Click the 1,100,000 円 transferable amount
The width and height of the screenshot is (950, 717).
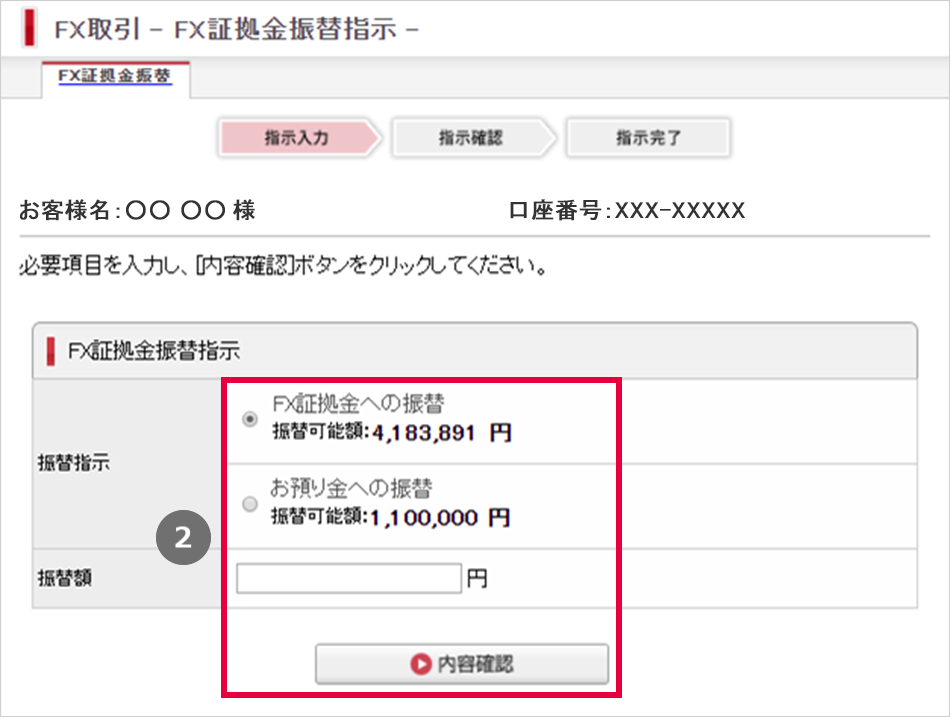441,518
